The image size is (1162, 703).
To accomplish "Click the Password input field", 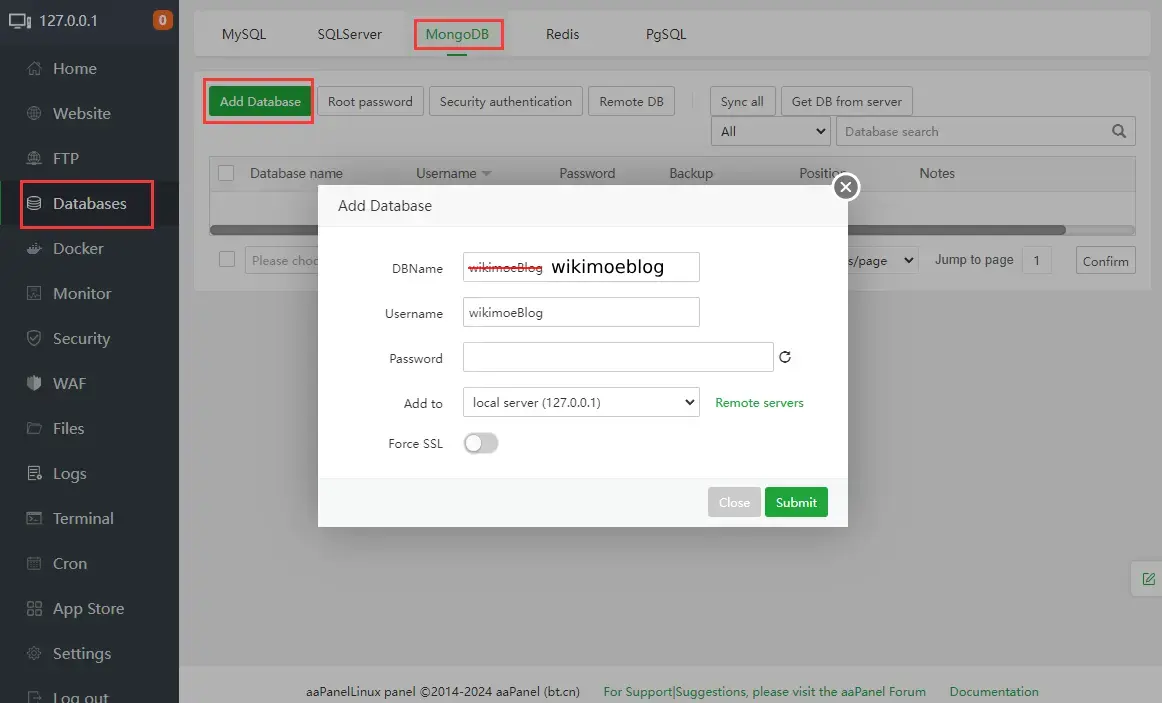I will 617,357.
